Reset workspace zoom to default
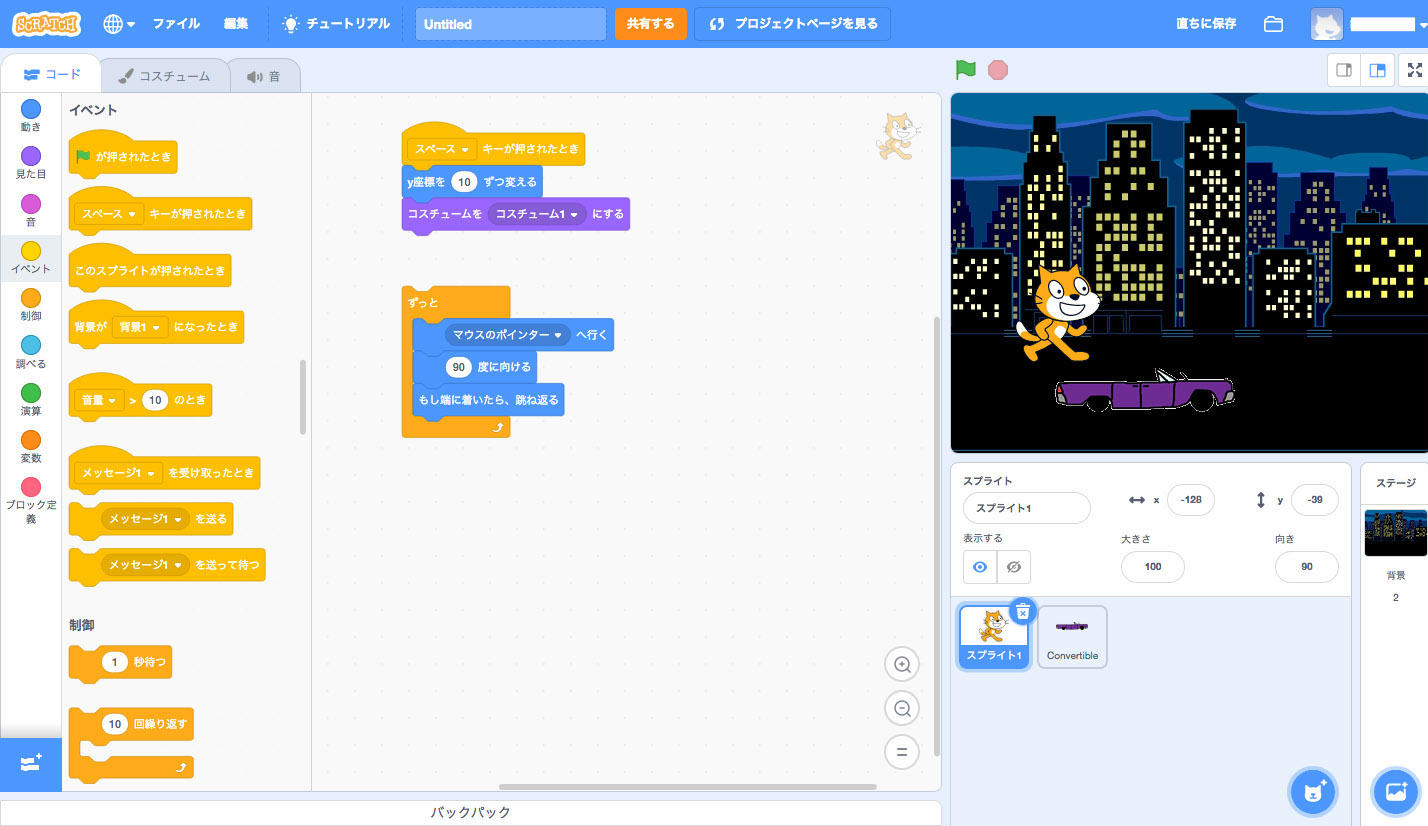Viewport: 1428px width, 826px height. pos(902,752)
